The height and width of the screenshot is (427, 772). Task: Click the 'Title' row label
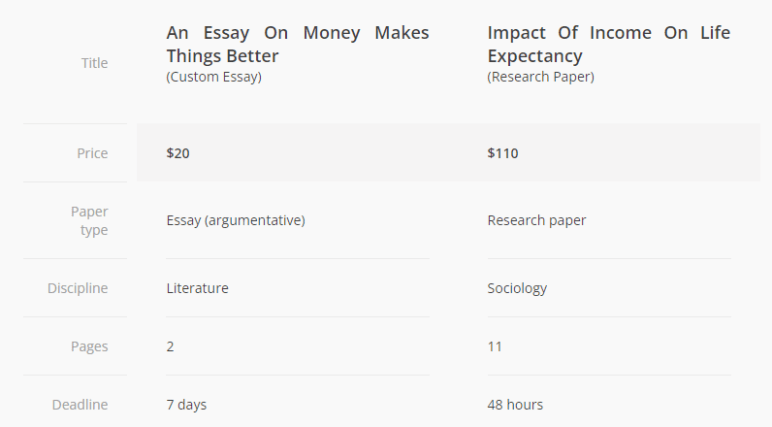coord(95,63)
